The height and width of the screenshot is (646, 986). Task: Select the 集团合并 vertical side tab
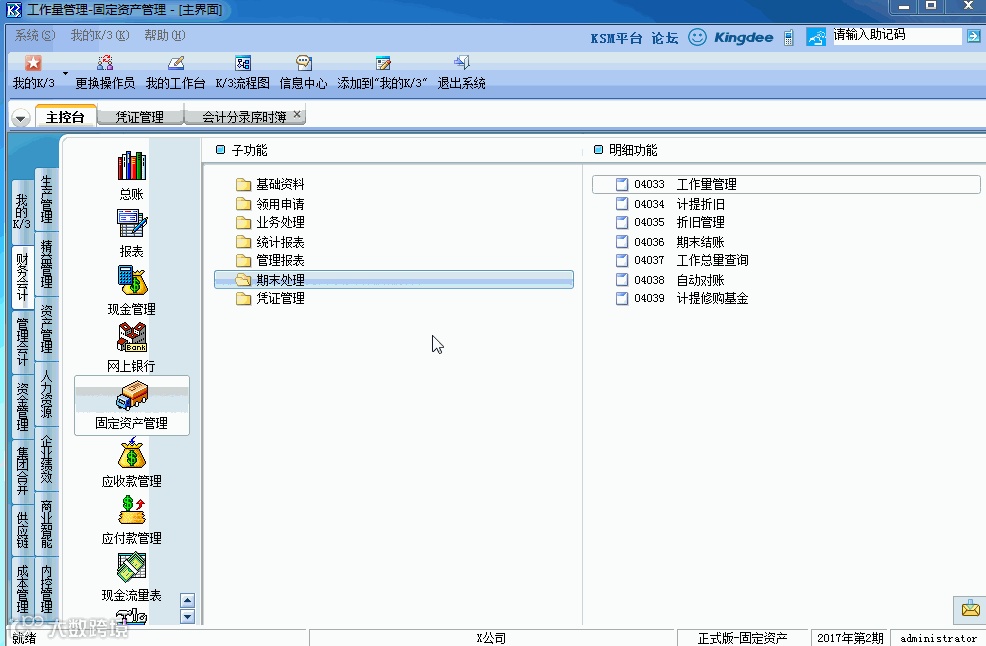[23, 471]
